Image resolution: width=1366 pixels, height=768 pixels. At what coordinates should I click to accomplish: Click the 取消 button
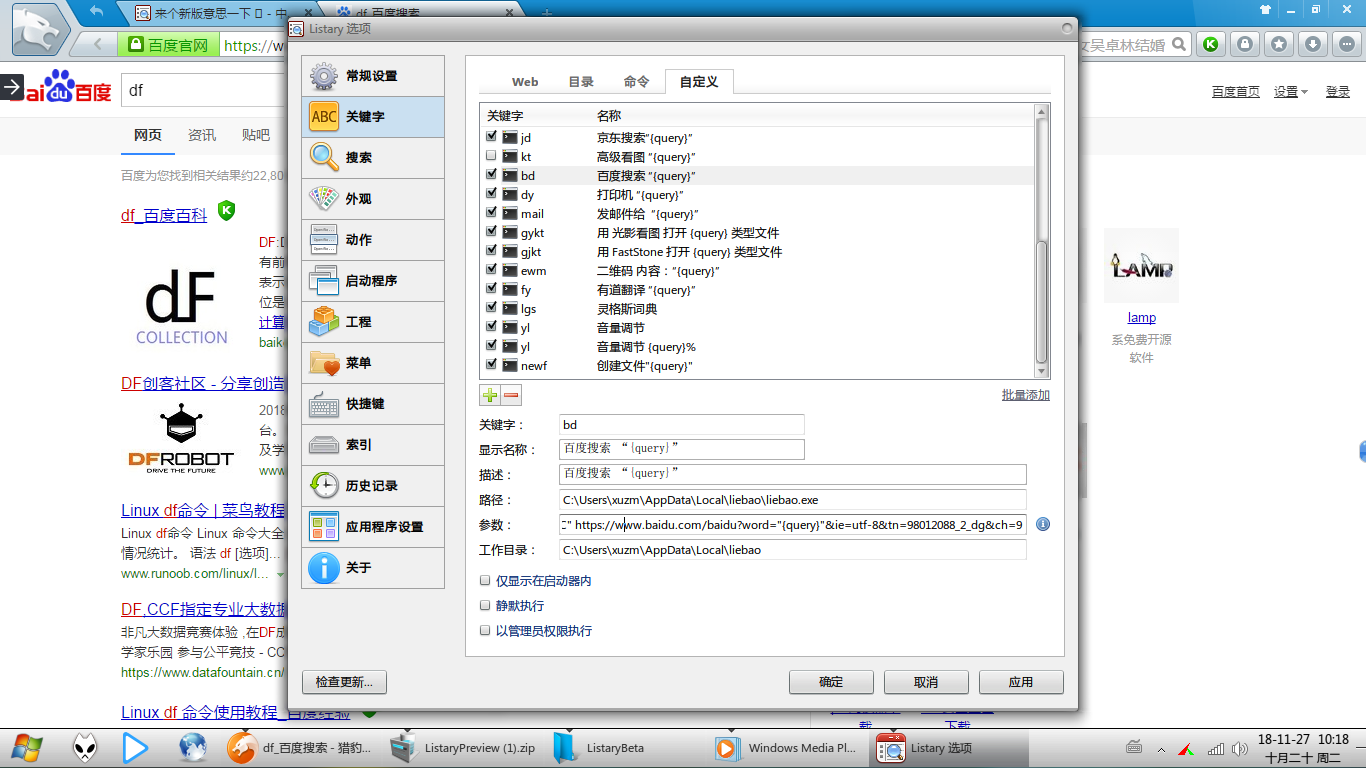(x=926, y=682)
